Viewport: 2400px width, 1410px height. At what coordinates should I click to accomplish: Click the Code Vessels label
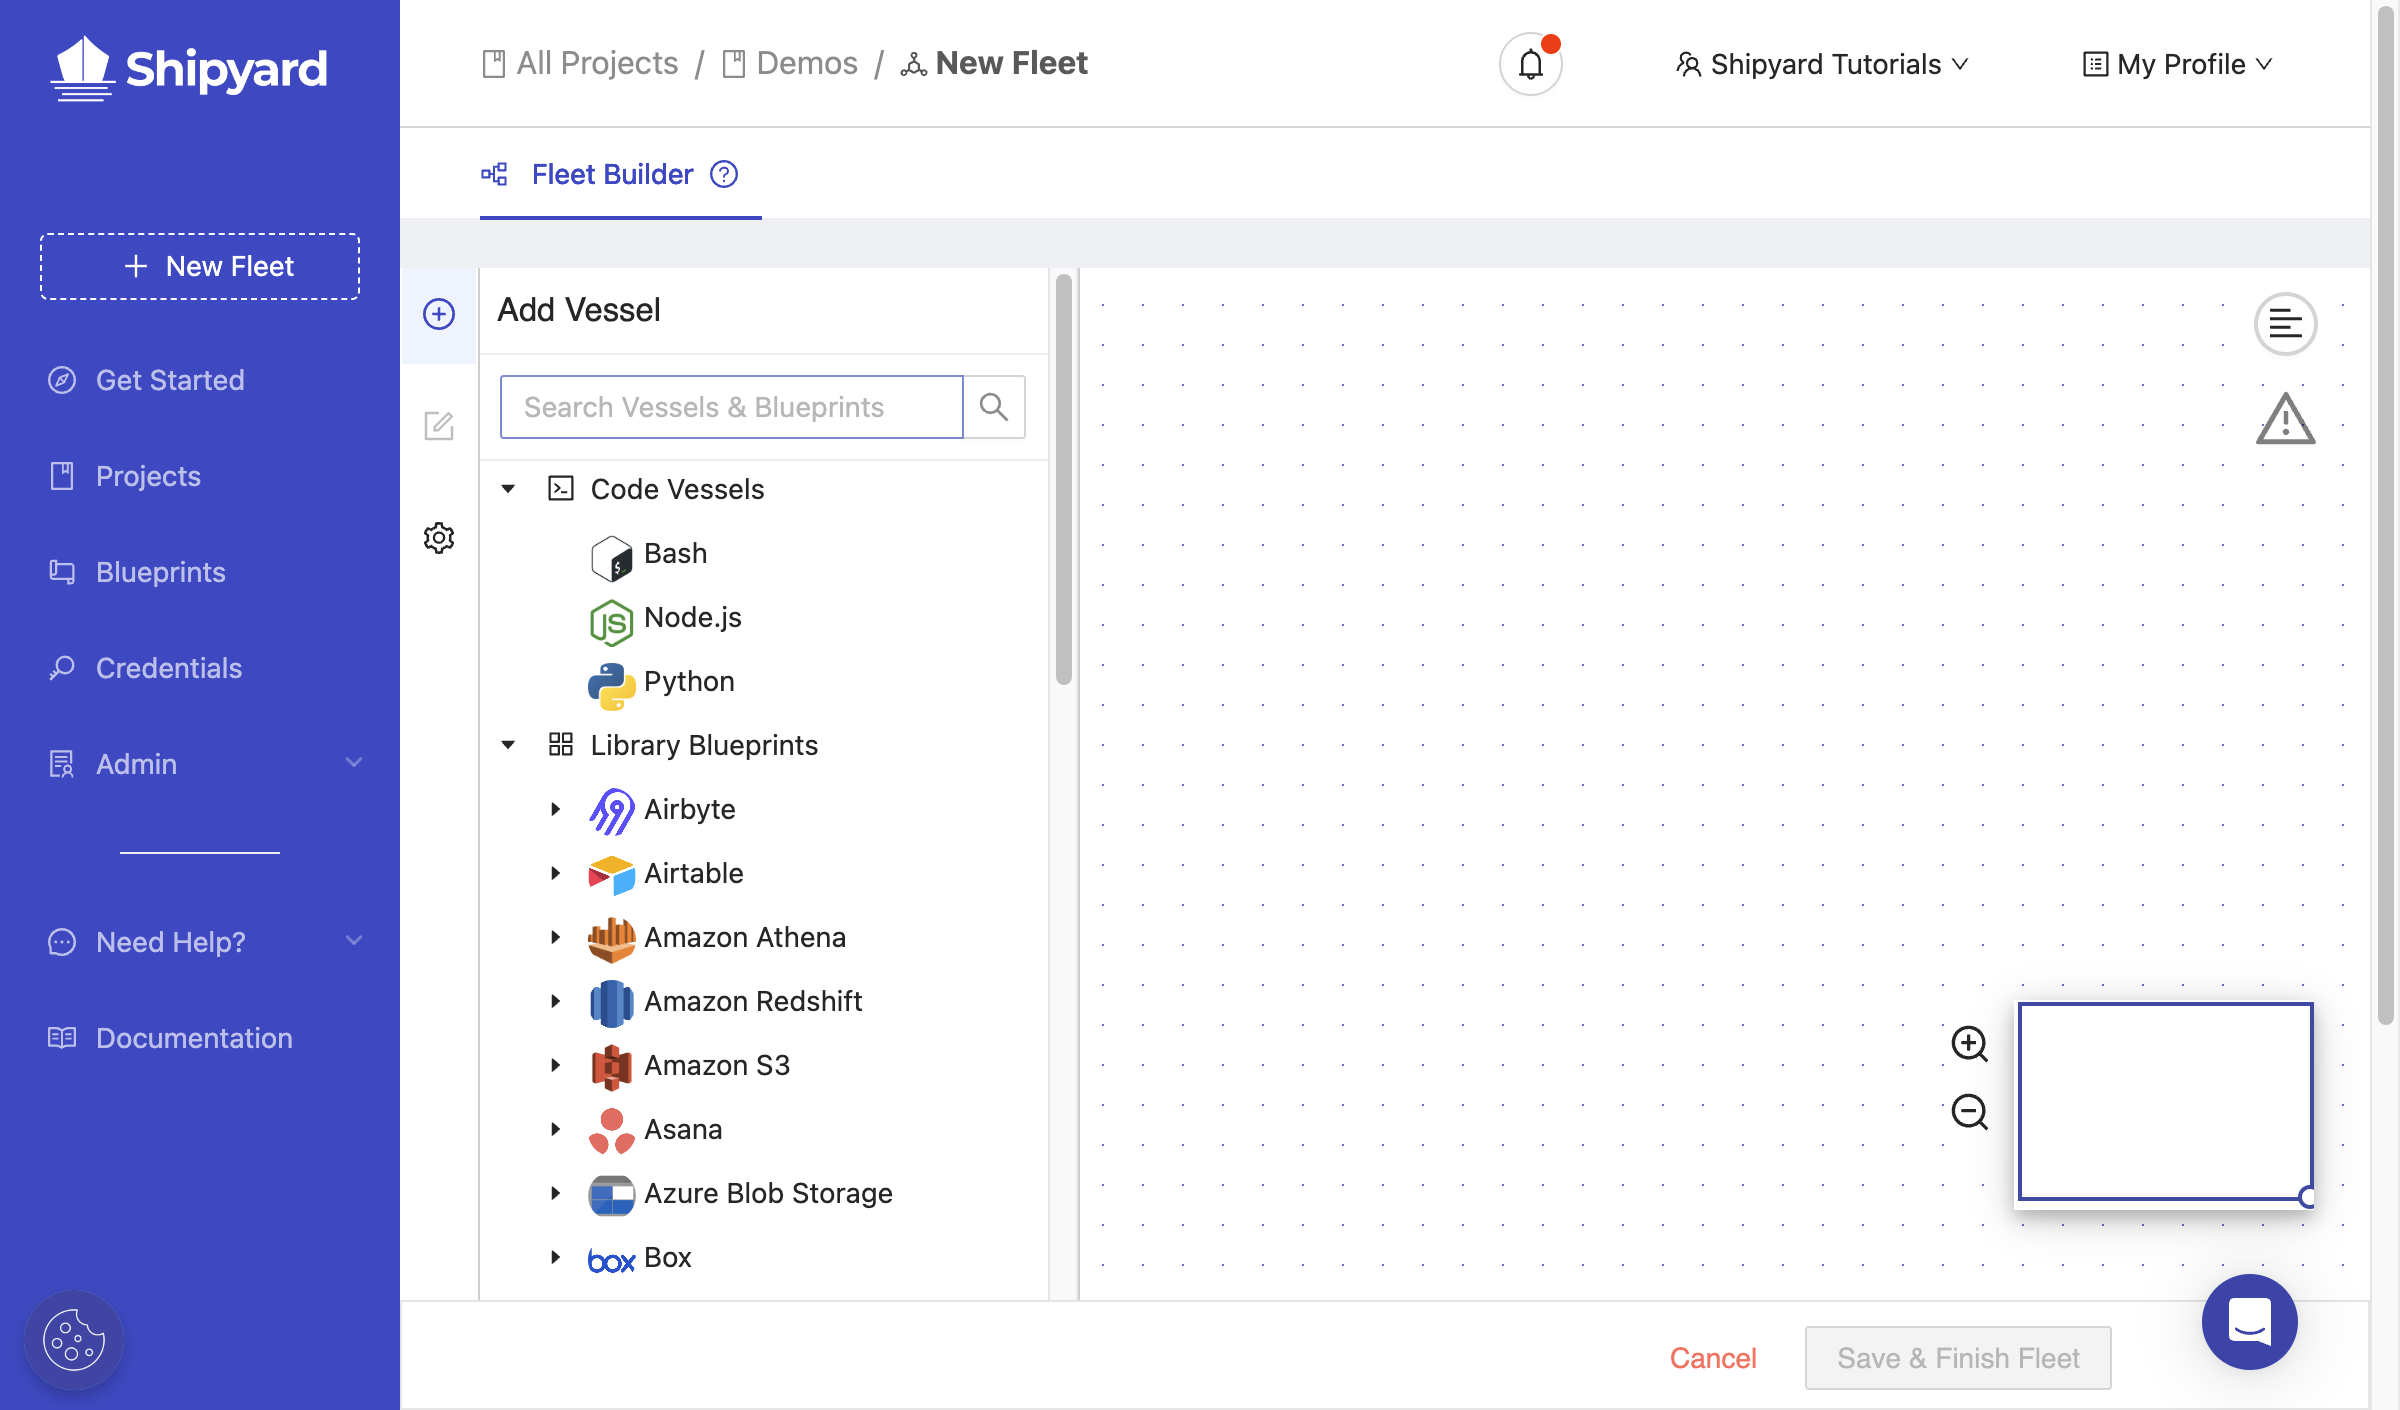(x=677, y=489)
